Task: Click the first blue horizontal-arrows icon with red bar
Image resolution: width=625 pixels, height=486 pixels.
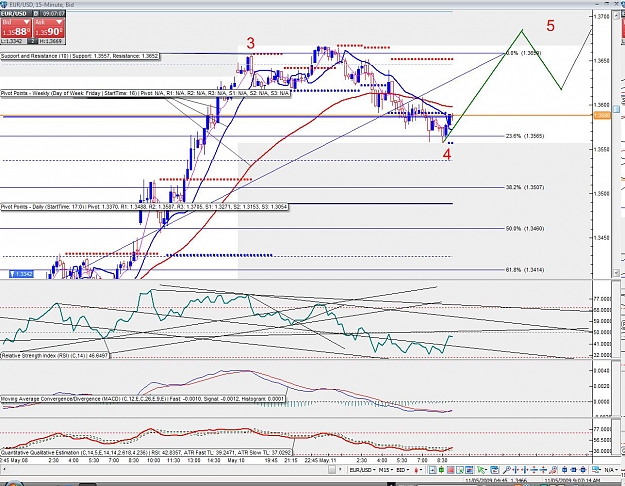Action: pos(516,470)
